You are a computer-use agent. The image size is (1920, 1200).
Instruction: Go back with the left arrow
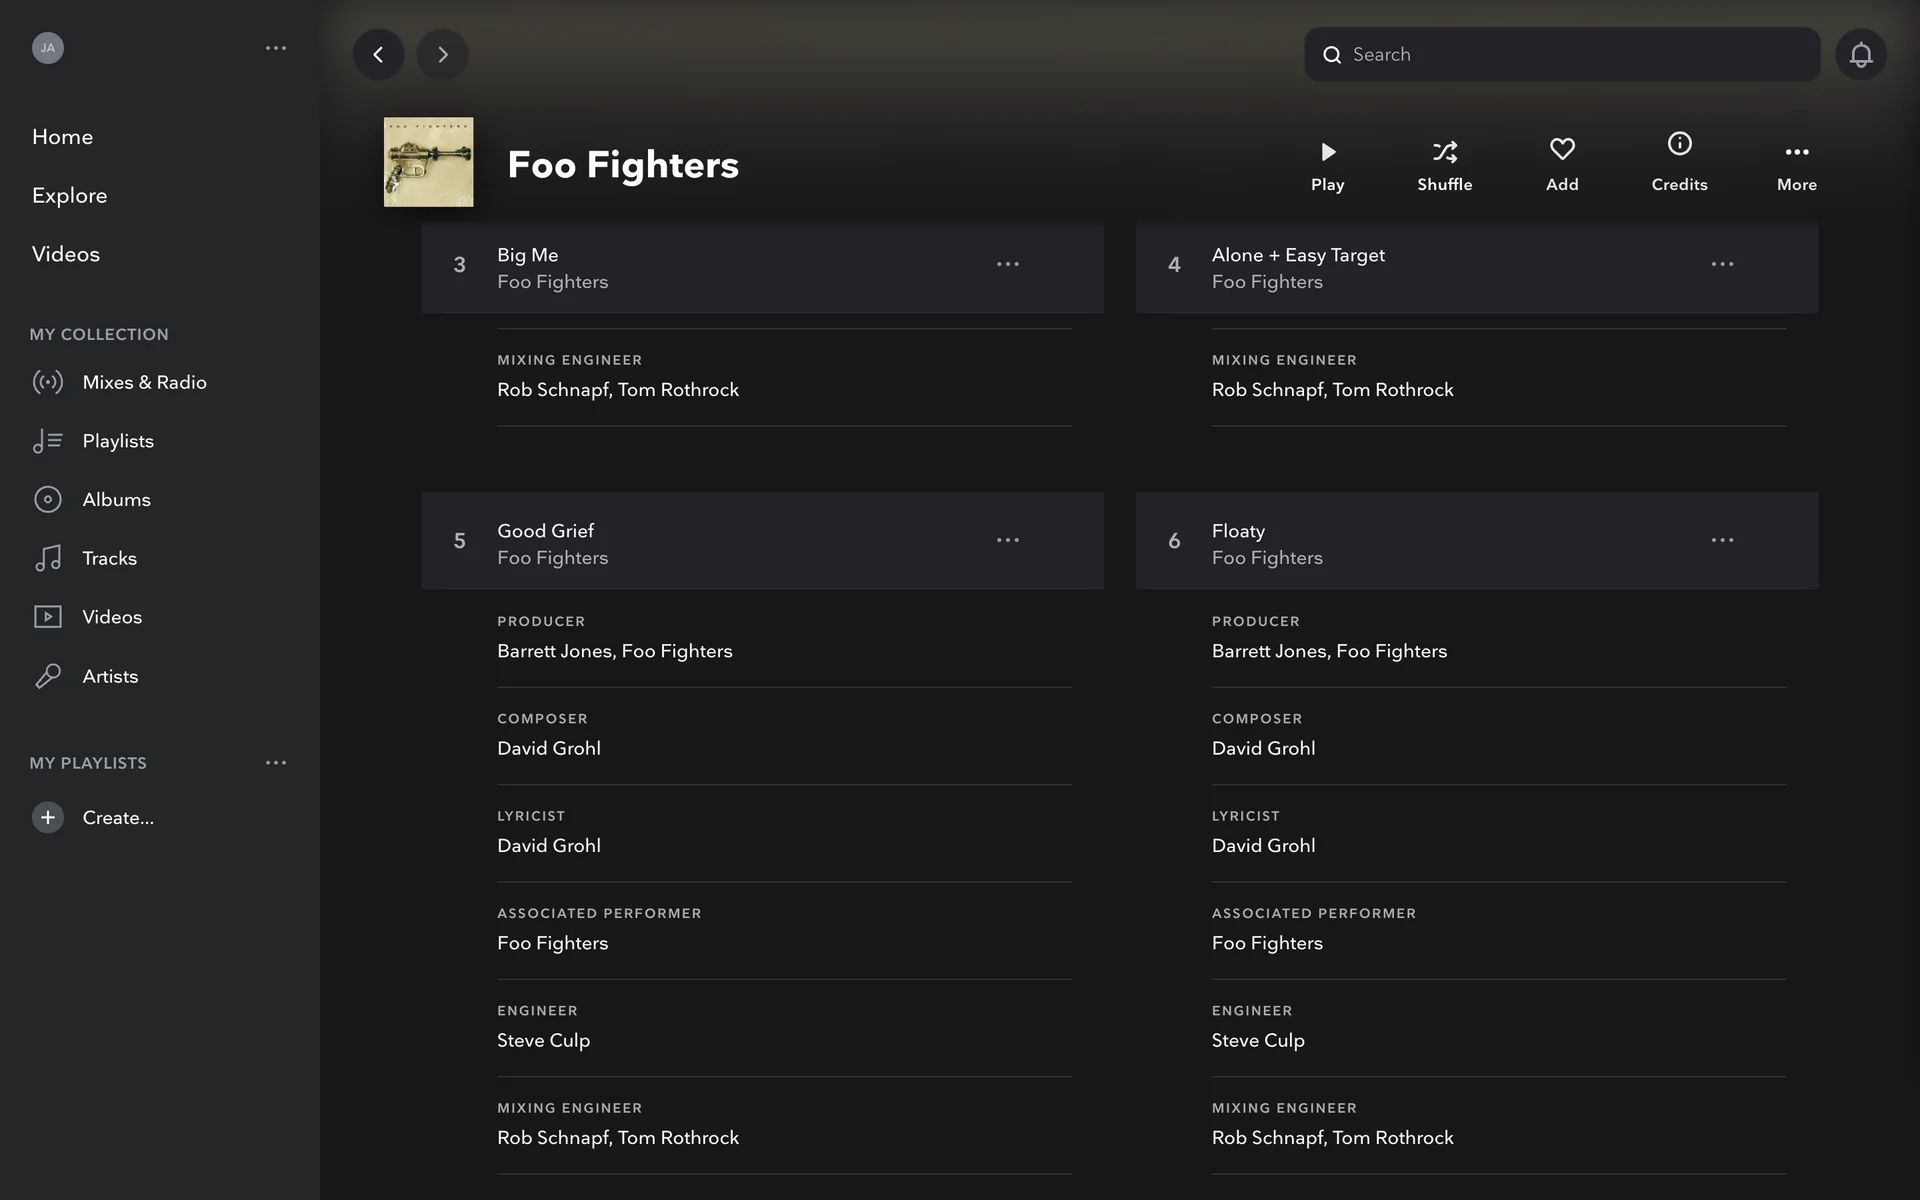coord(378,54)
